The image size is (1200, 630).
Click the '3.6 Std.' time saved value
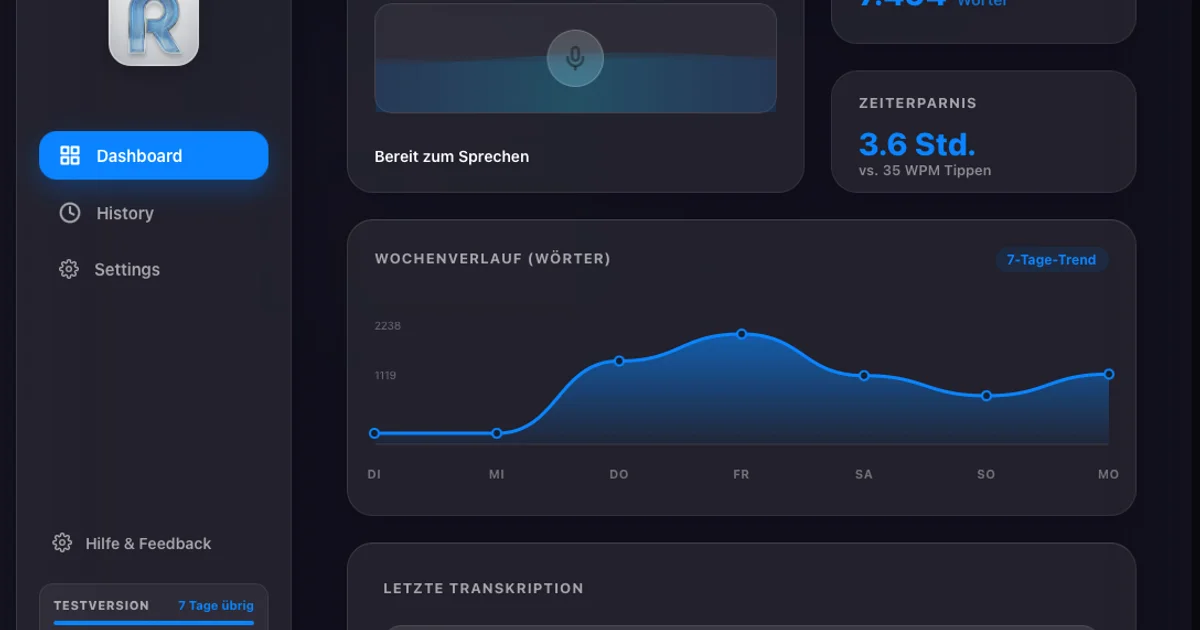click(x=917, y=144)
